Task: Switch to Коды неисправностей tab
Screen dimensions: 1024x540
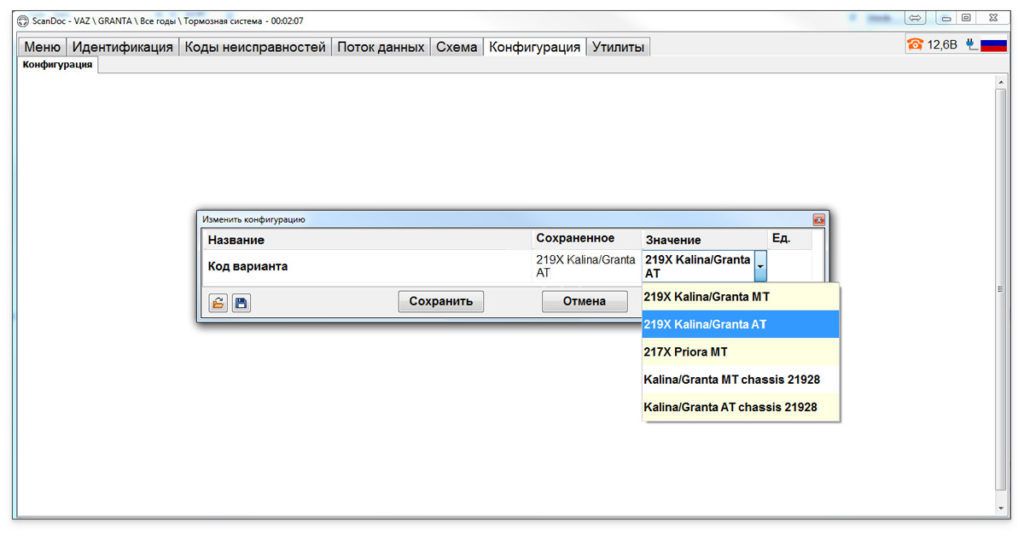Action: click(x=255, y=47)
